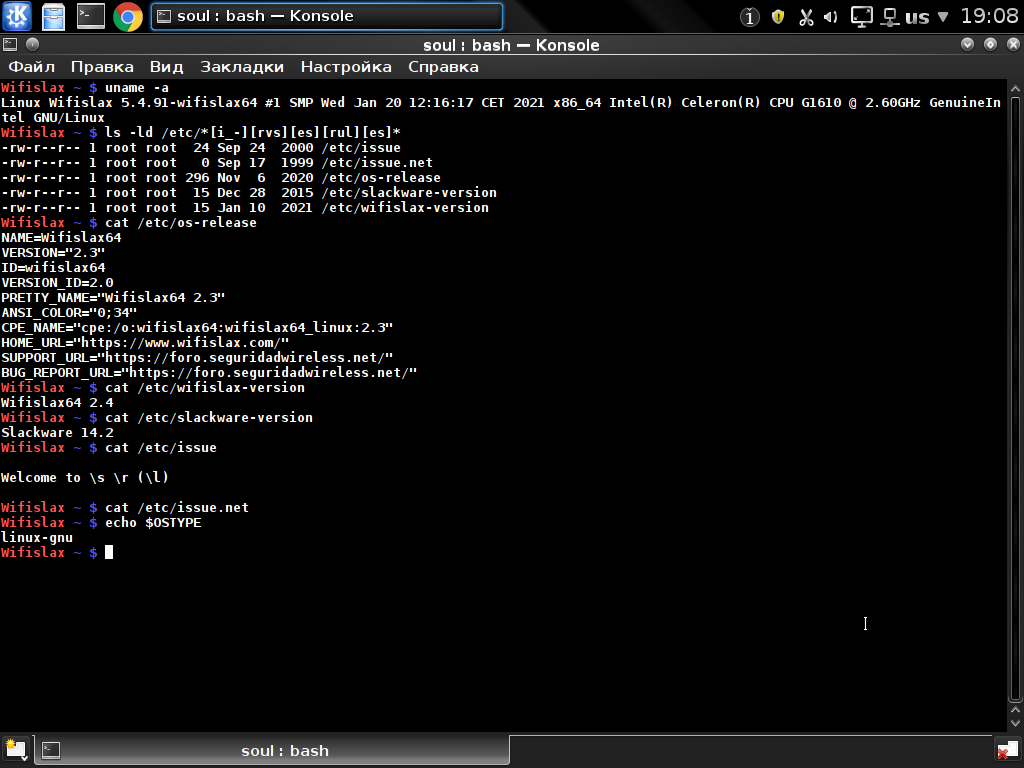Viewport: 1024px width, 768px height.
Task: Click the BUG_REPORT_URL line
Action: 209,373
